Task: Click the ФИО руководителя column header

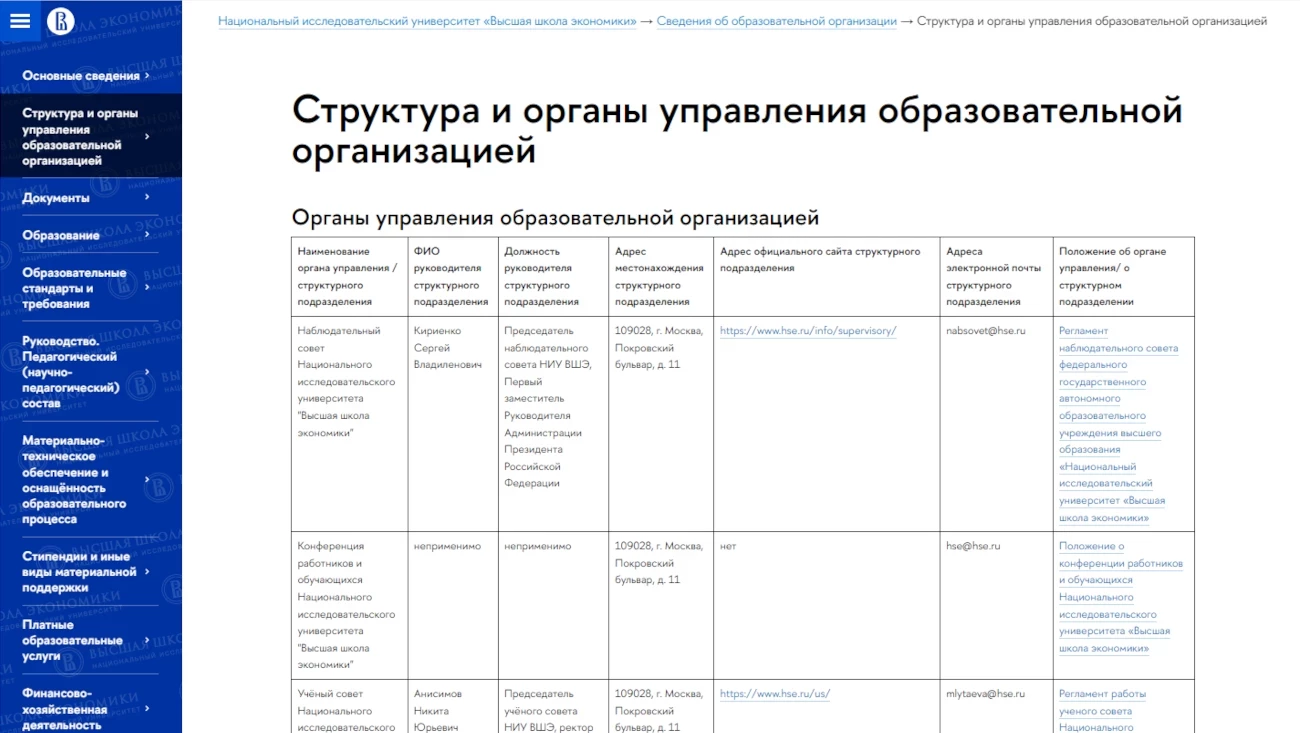Action: pyautogui.click(x=451, y=277)
